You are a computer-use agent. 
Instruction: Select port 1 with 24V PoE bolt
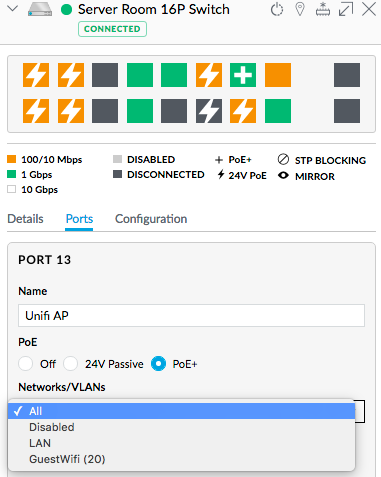36,75
